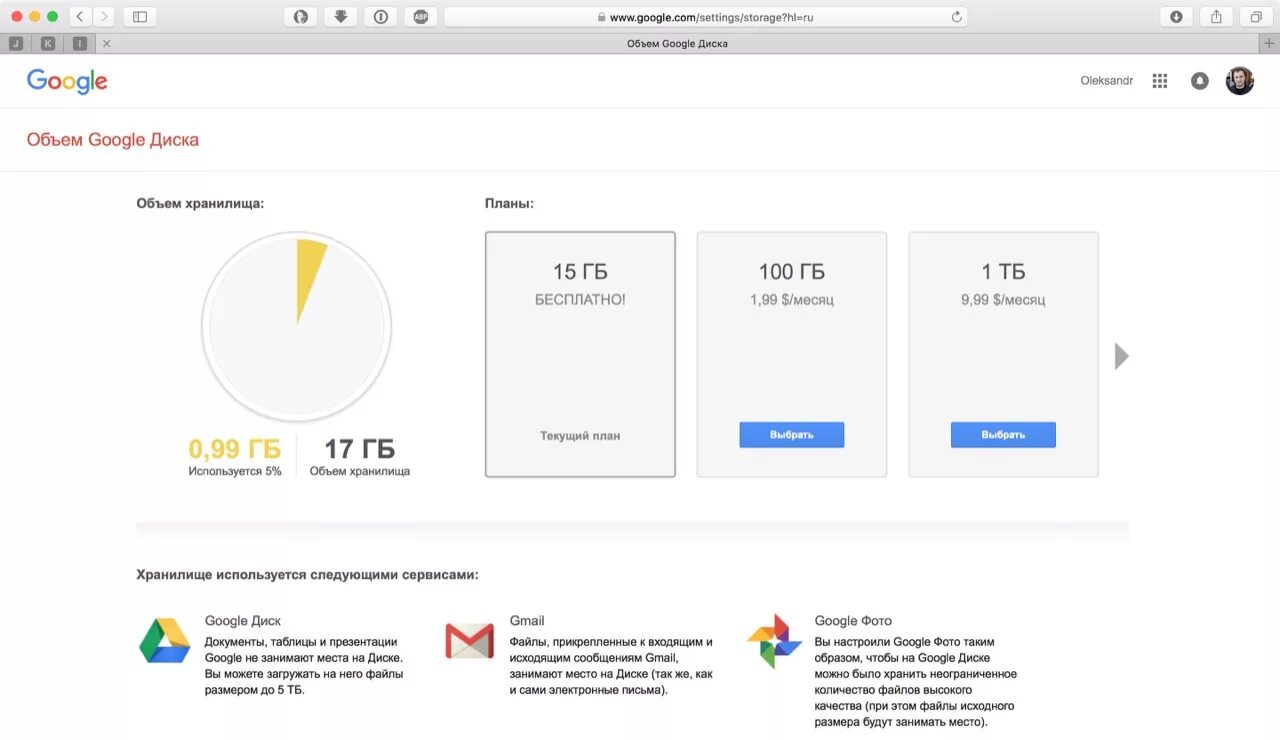Viewport: 1280px width, 740px height.
Task: Click the Gmail envelope icon
Action: pos(470,641)
